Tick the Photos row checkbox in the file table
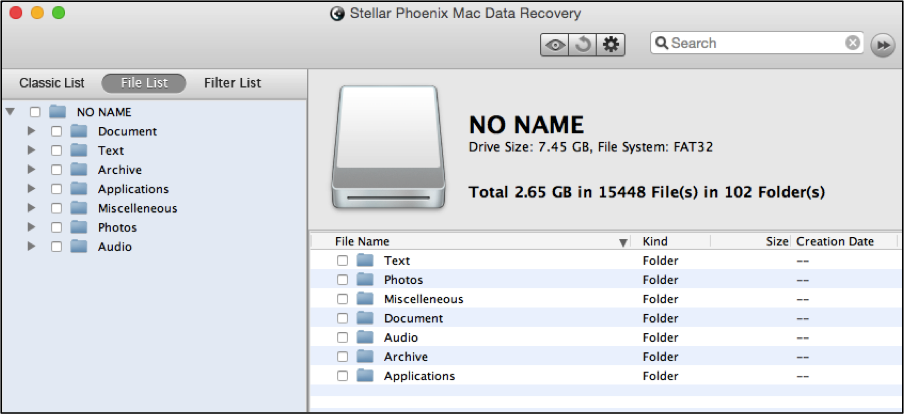Viewport: 904px width, 414px height. pos(342,280)
